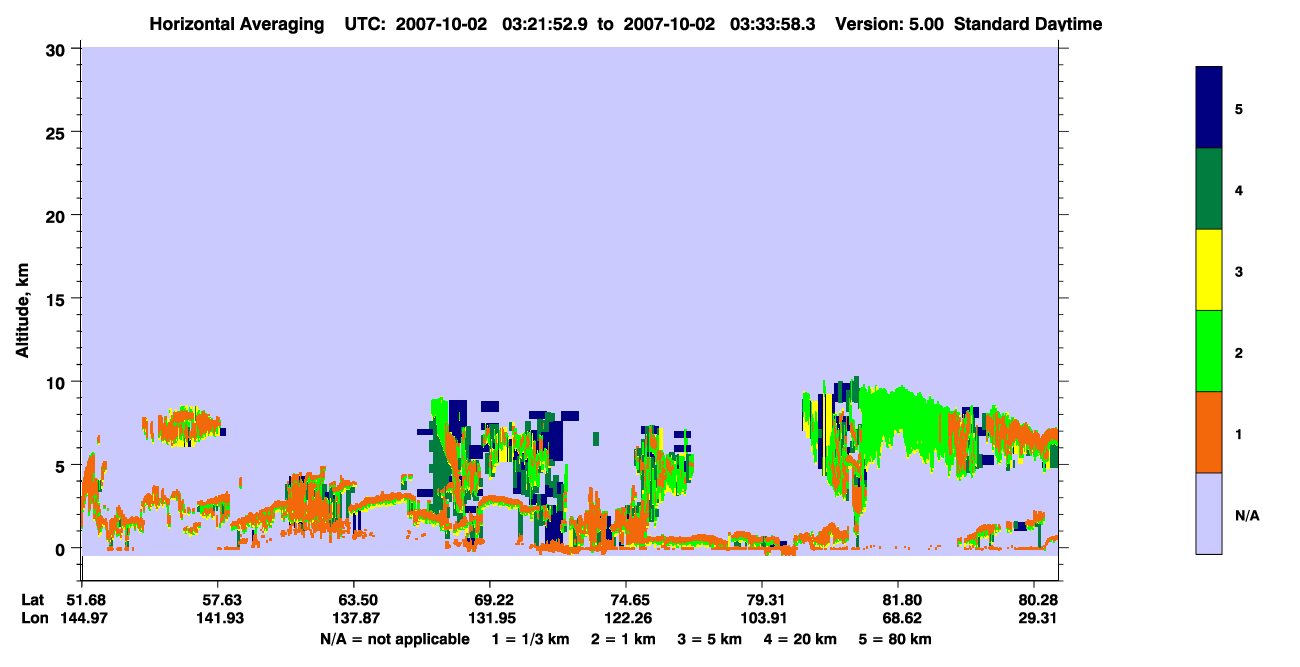
Task: Click the 'Lat' row label
Action: [x=32, y=600]
